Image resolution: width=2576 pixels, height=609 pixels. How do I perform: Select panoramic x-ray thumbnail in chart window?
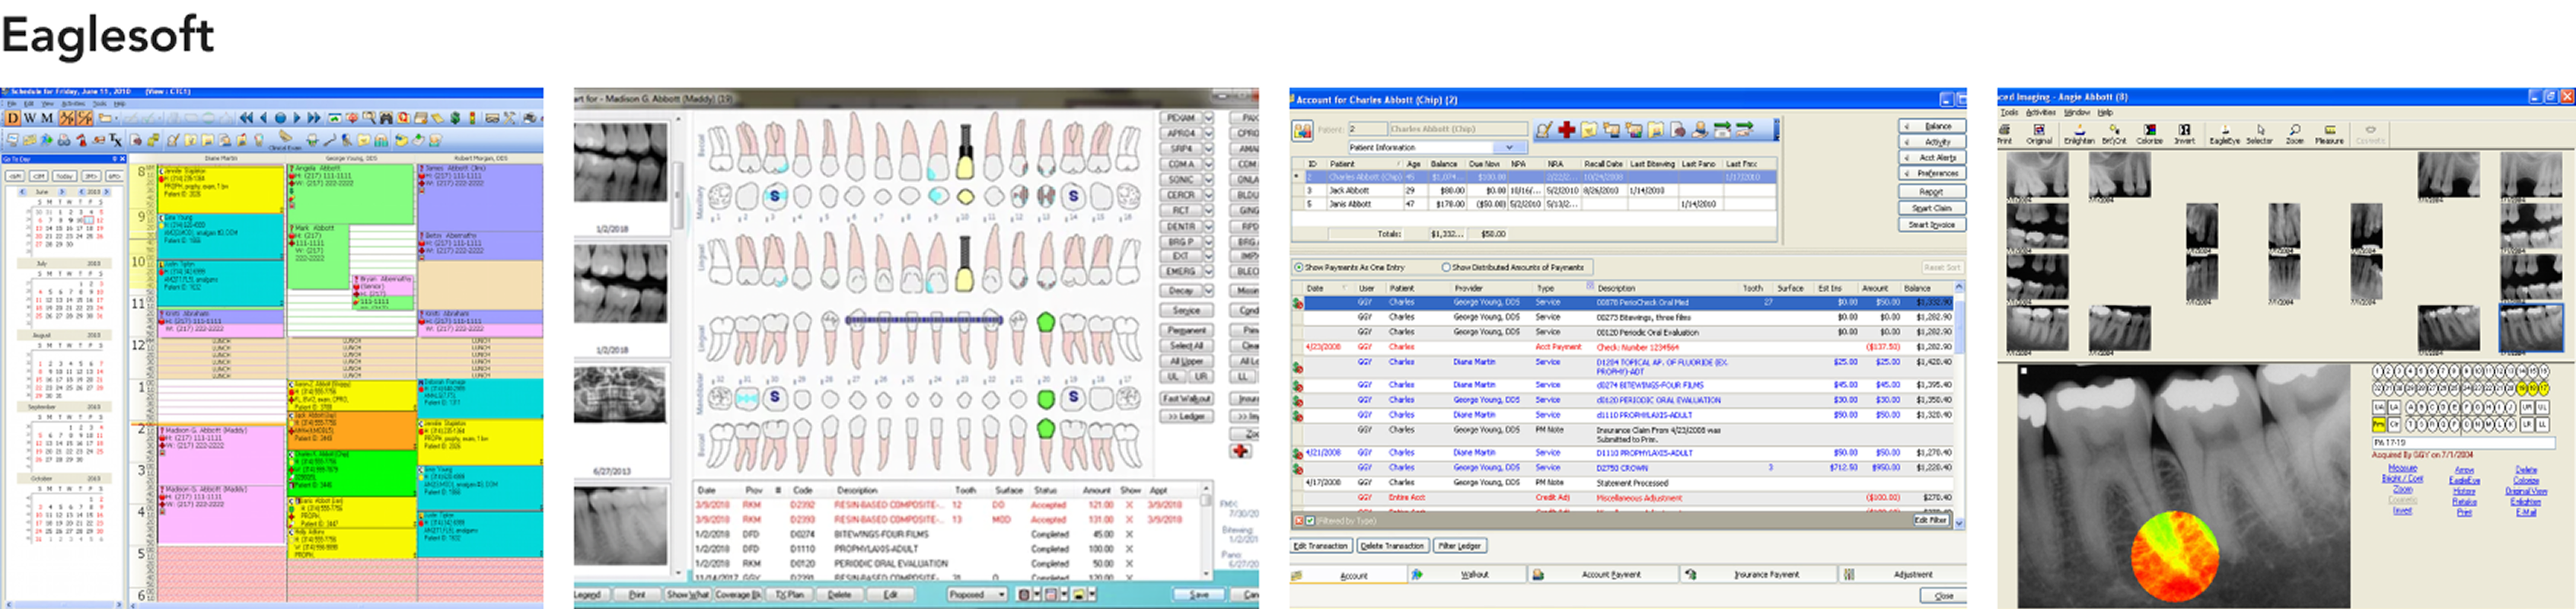[x=620, y=393]
